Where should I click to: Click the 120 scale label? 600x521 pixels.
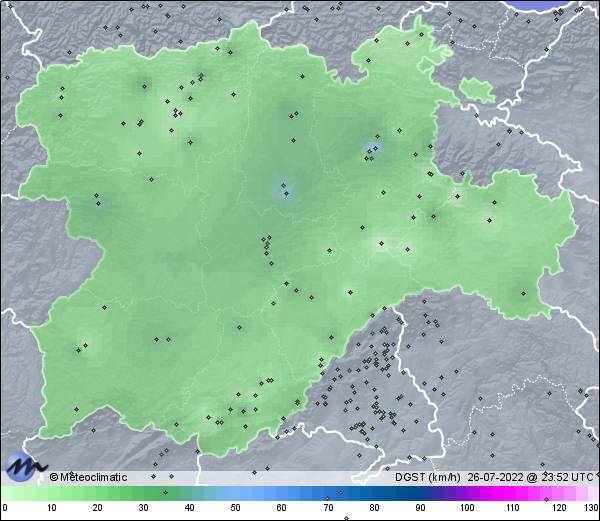[559, 507]
